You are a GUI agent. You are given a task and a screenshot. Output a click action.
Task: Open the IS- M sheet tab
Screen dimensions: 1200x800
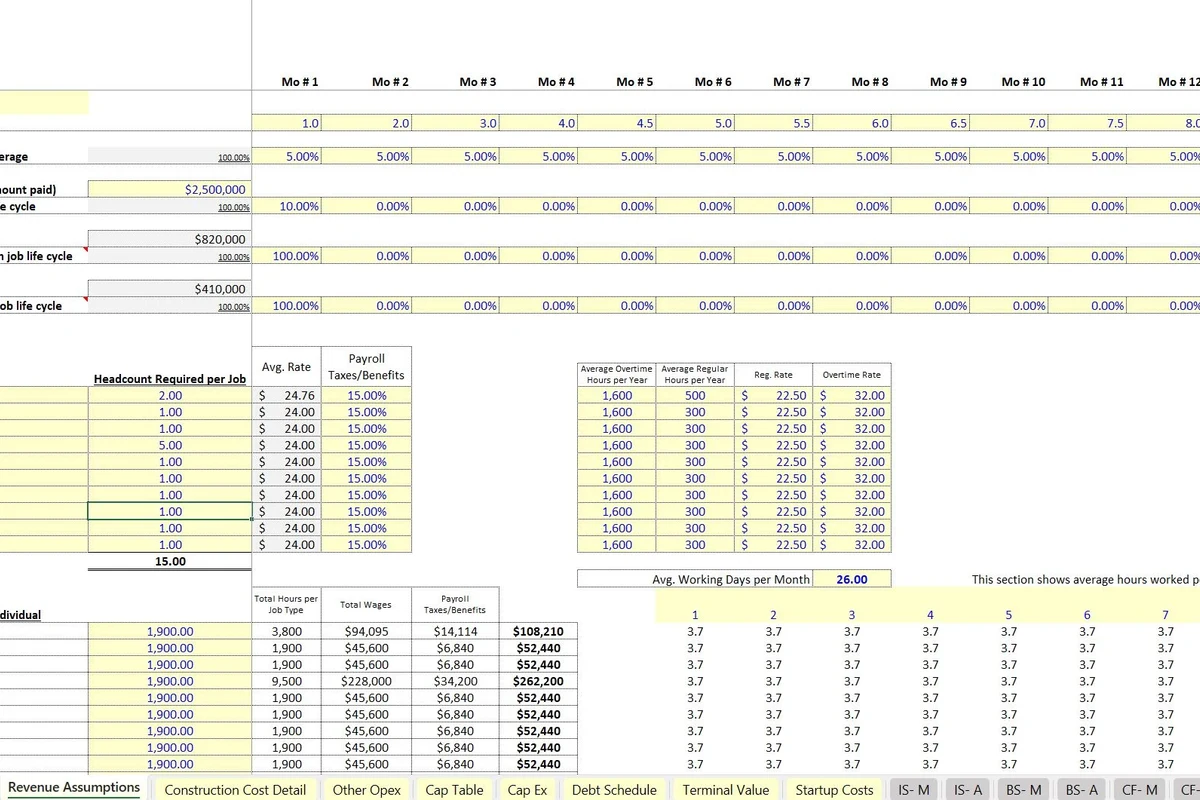point(914,789)
